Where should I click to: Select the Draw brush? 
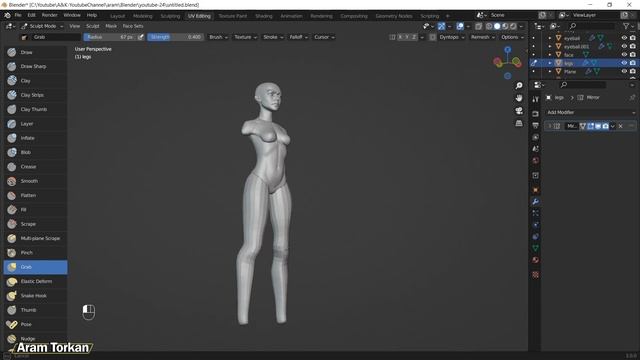pyautogui.click(x=35, y=52)
